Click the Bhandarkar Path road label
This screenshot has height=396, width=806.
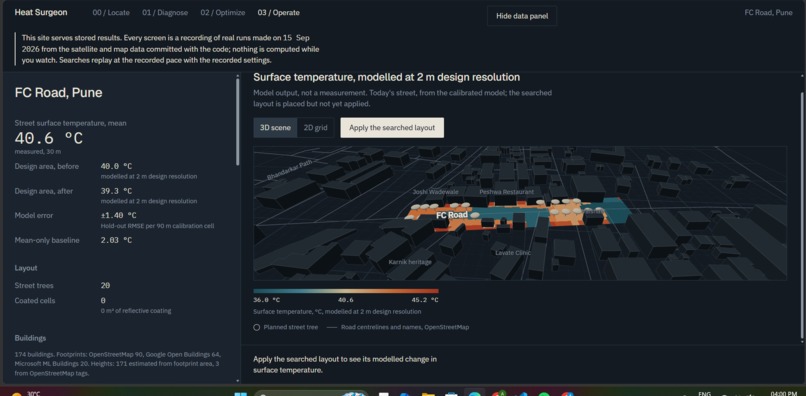click(x=289, y=169)
